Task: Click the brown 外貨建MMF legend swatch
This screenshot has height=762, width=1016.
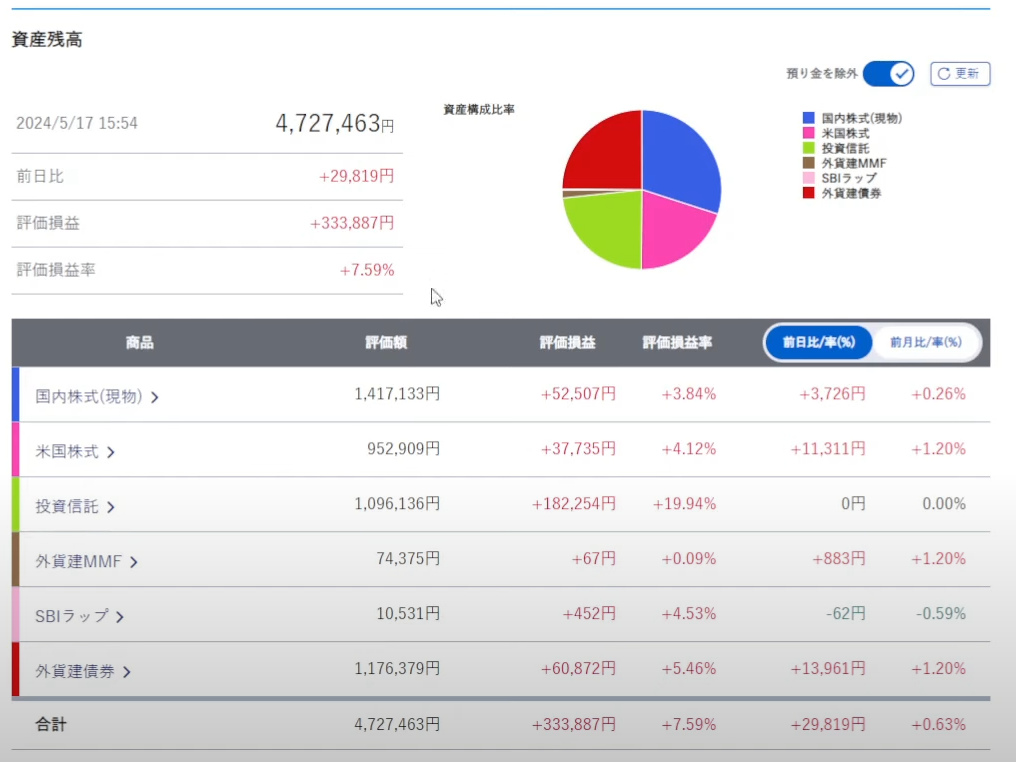Action: [x=808, y=163]
